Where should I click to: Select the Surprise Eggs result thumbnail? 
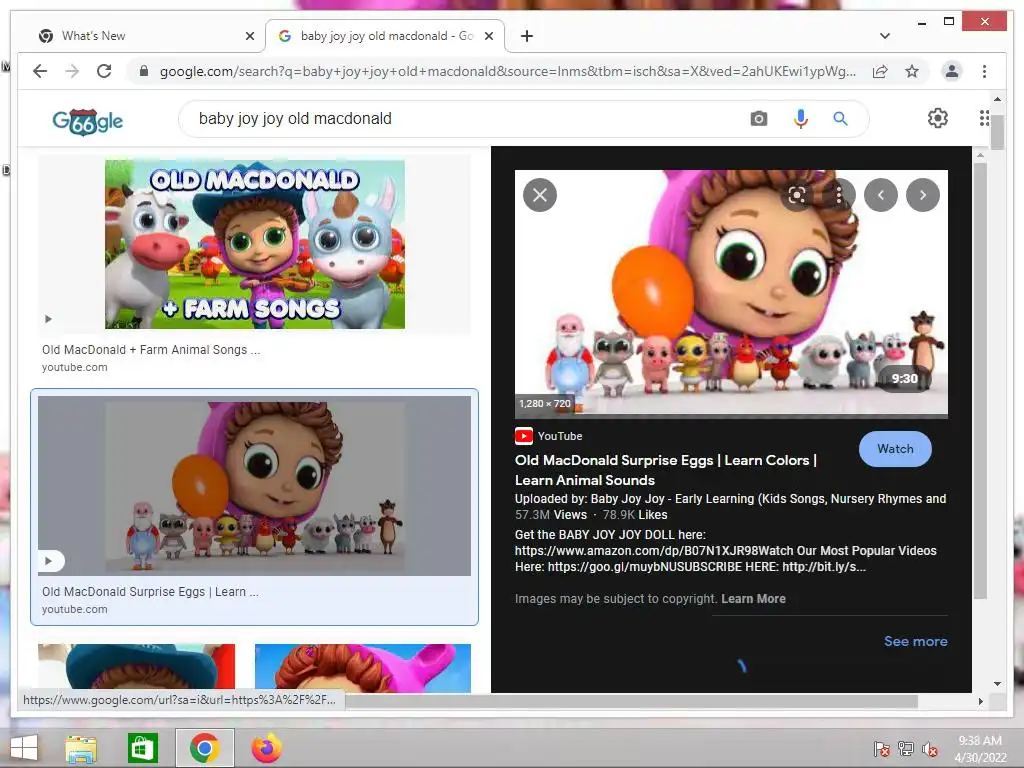click(254, 486)
